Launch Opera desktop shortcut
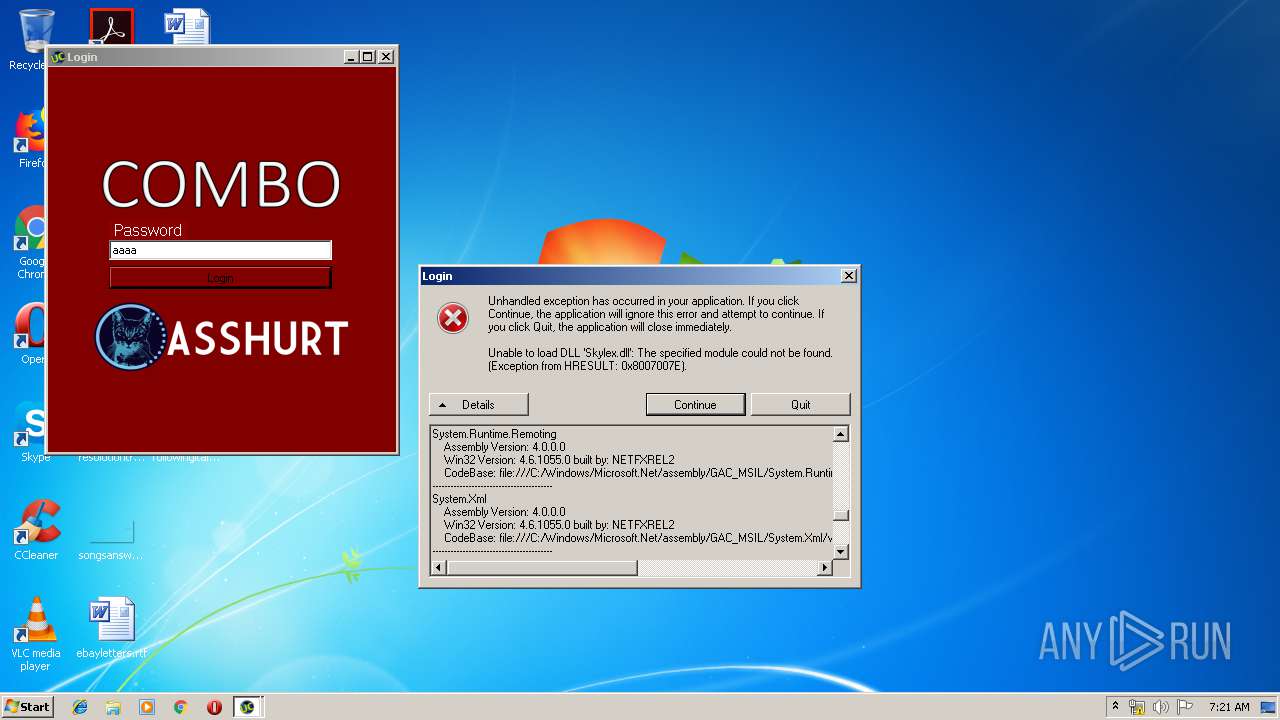The width and height of the screenshot is (1280, 720). pyautogui.click(x=30, y=335)
